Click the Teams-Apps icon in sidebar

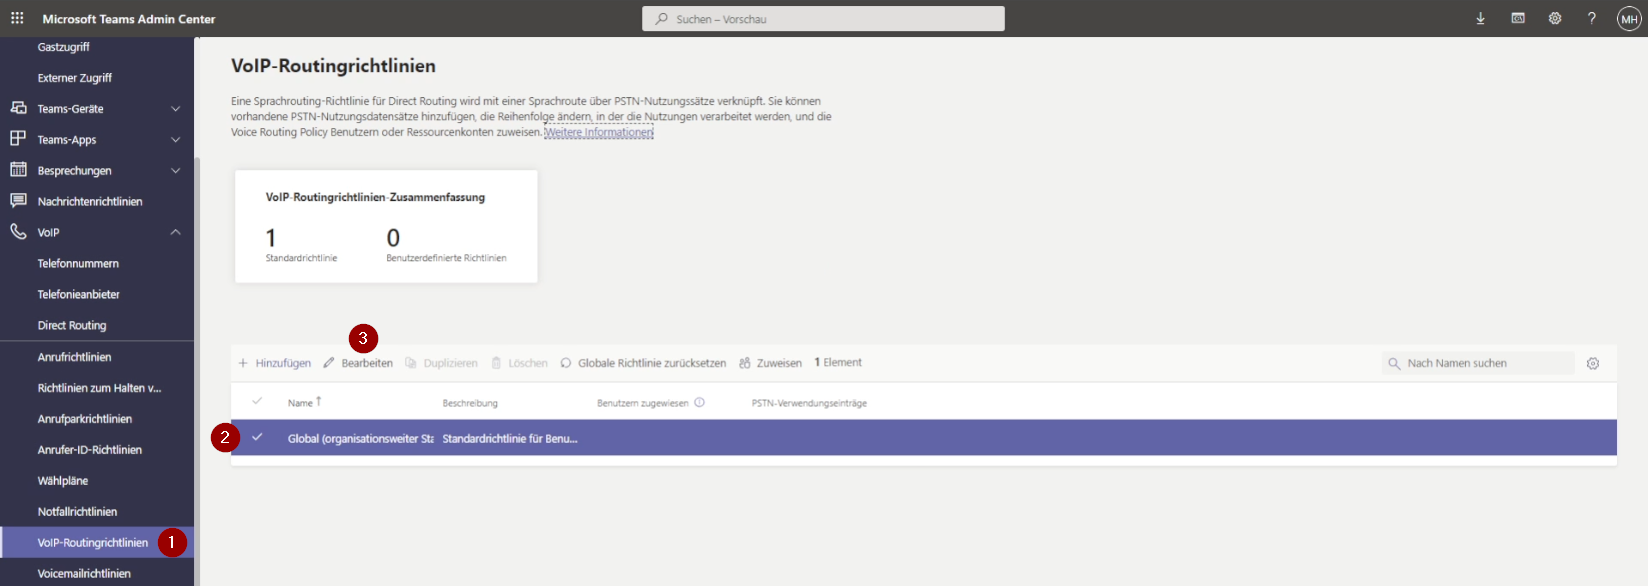[x=18, y=139]
